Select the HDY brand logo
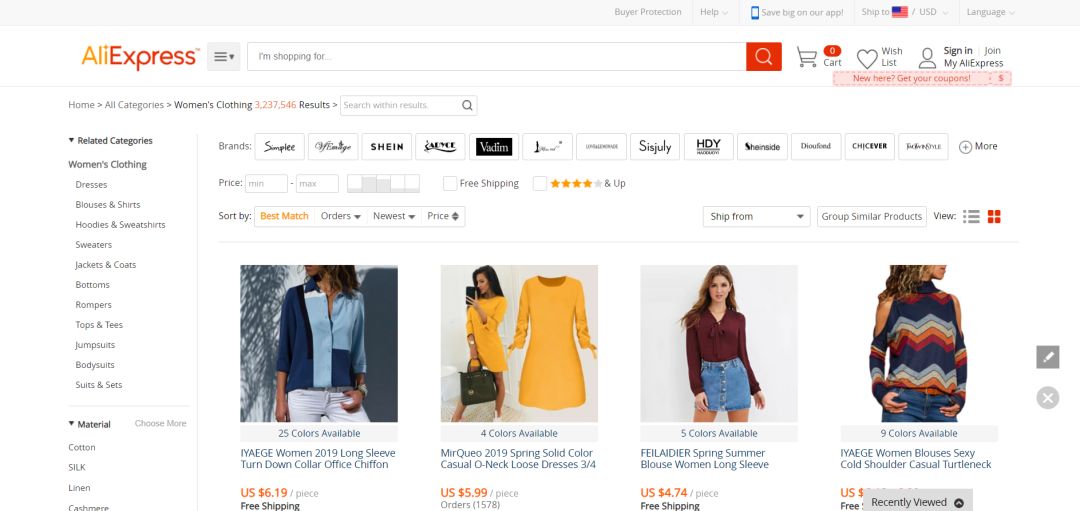This screenshot has width=1080, height=511. click(x=709, y=147)
